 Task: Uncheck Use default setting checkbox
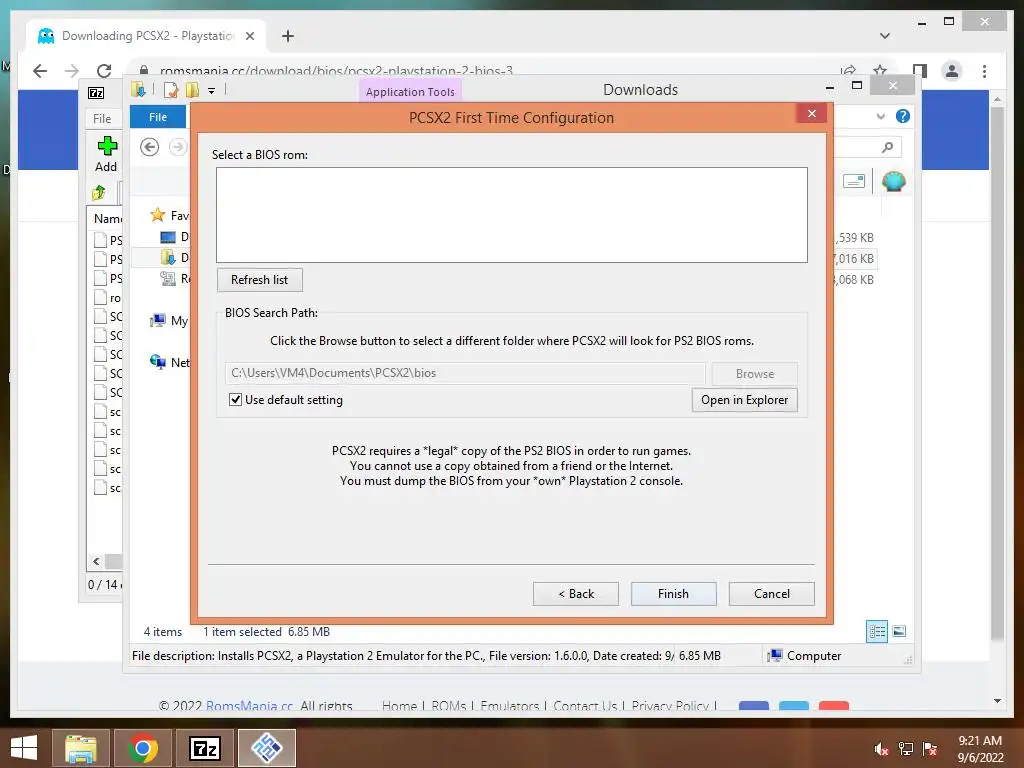[235, 400]
